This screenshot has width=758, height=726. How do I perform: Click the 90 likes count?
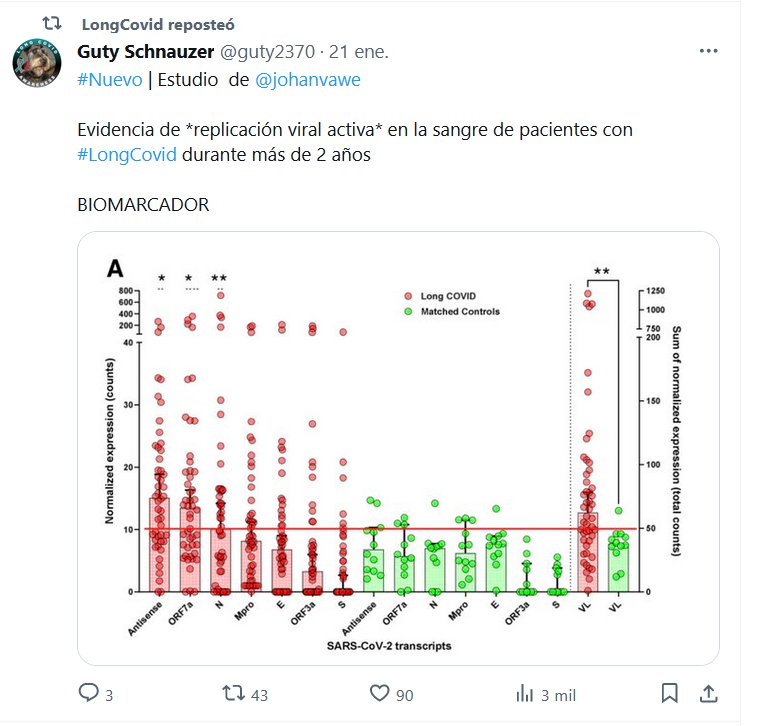coord(406,694)
